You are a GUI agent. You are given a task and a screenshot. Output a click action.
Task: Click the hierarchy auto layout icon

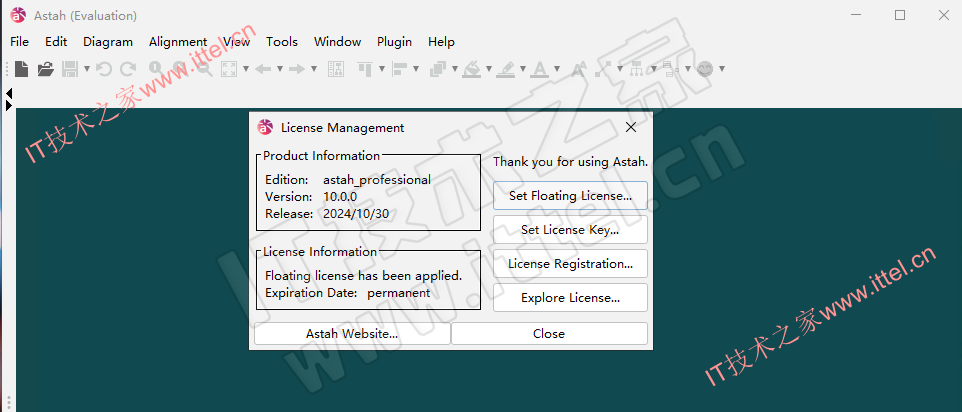pos(636,69)
